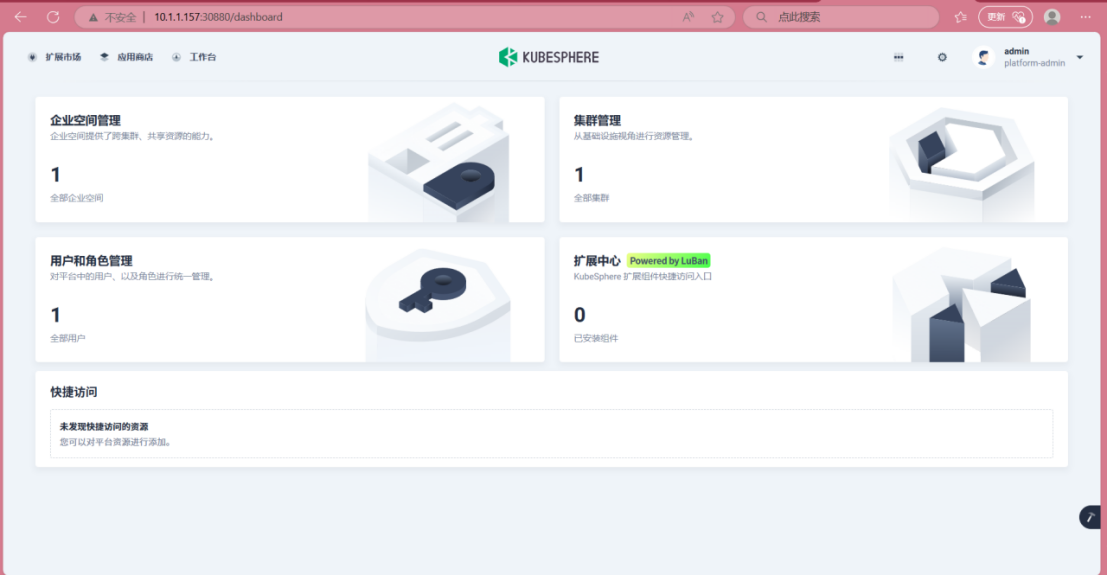Click the KubeSphere logo
The height and width of the screenshot is (576, 1107).
[x=549, y=57]
